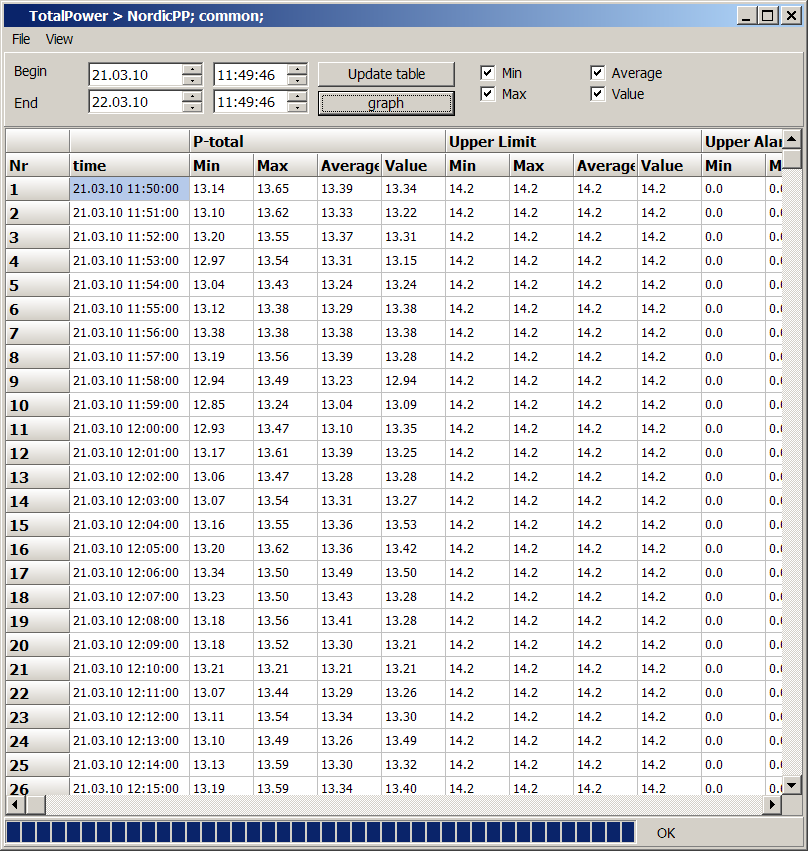The image size is (808, 851).
Task: Uncheck the Min checkbox
Action: [x=487, y=73]
